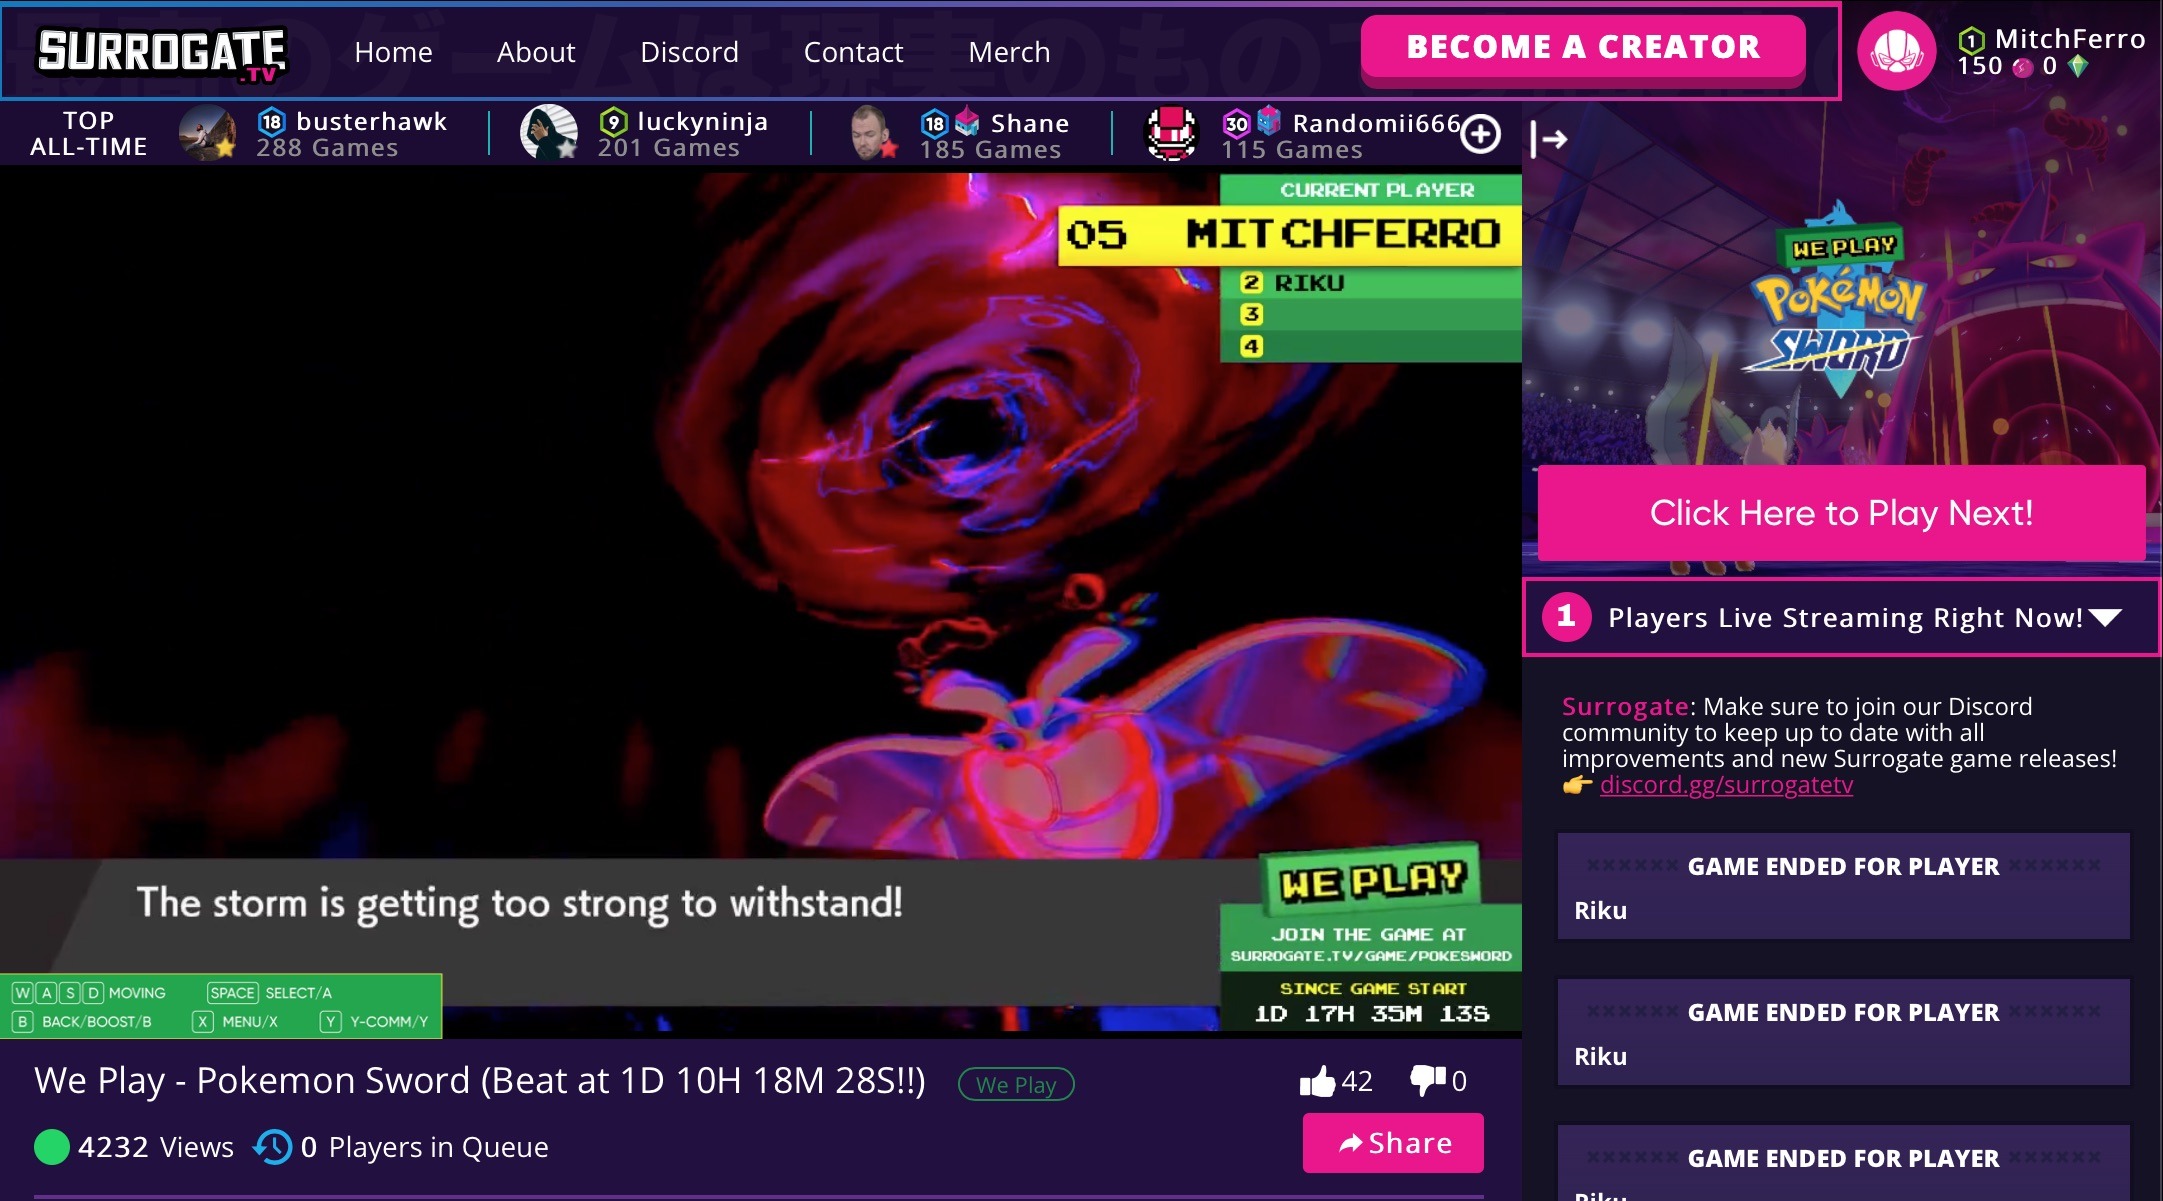Click the We Play tag badge
This screenshot has width=2163, height=1201.
[x=1016, y=1084]
